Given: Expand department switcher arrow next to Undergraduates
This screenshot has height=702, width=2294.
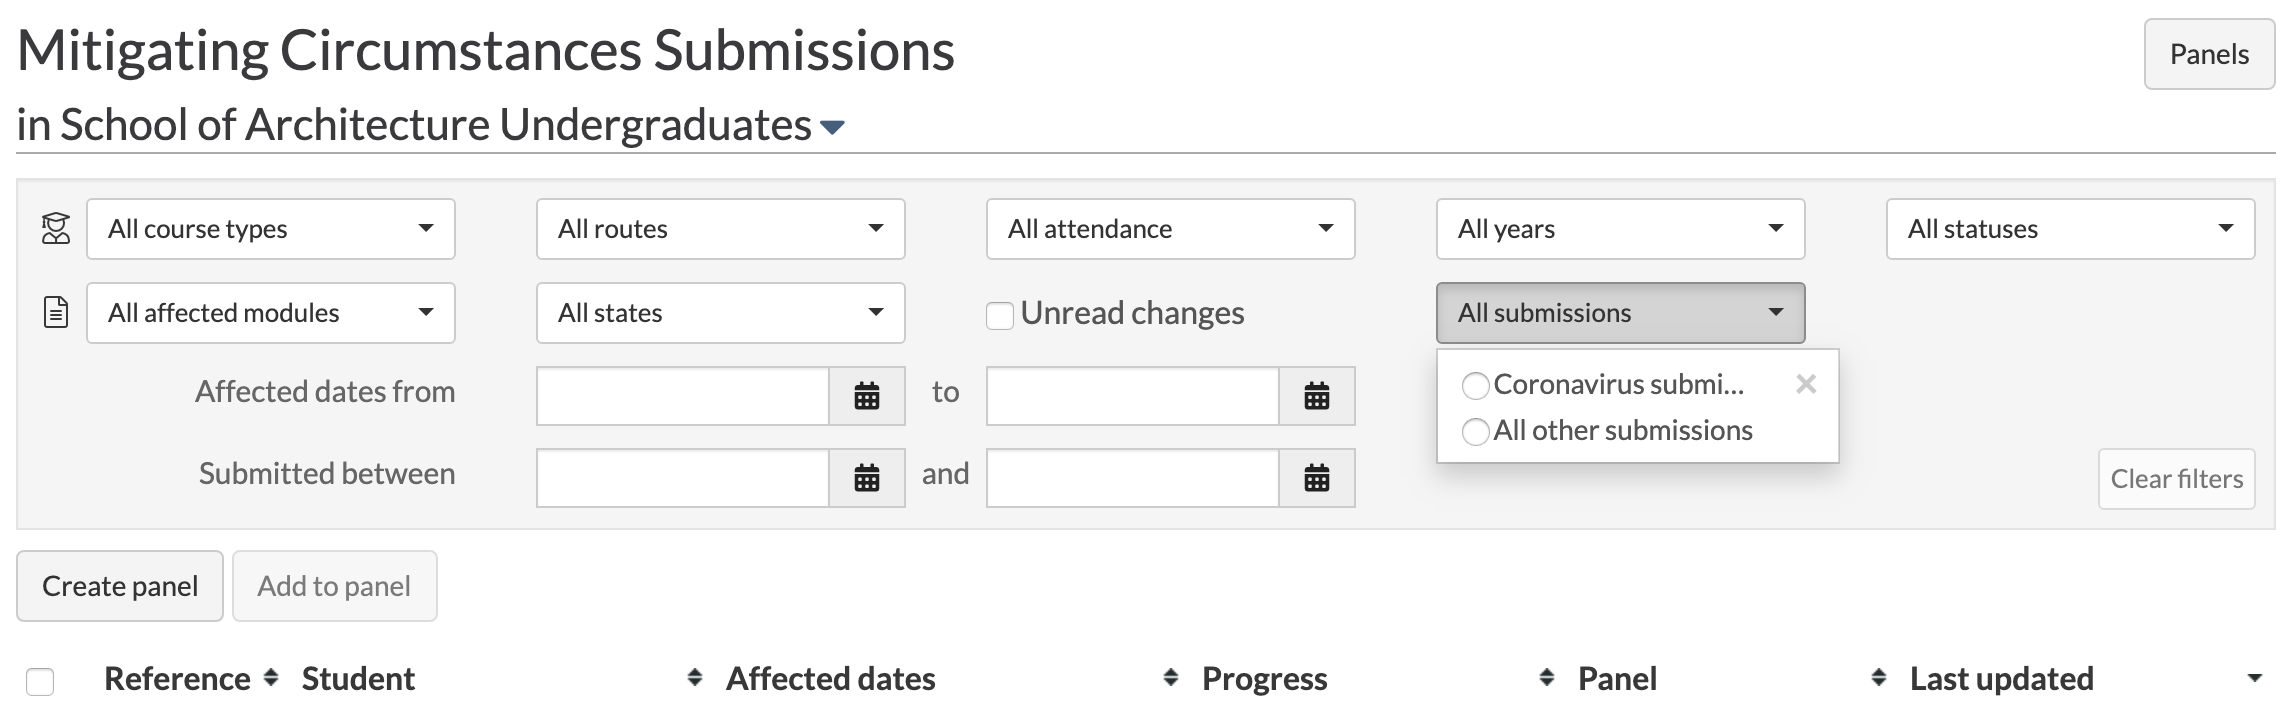Looking at the screenshot, I should 832,127.
